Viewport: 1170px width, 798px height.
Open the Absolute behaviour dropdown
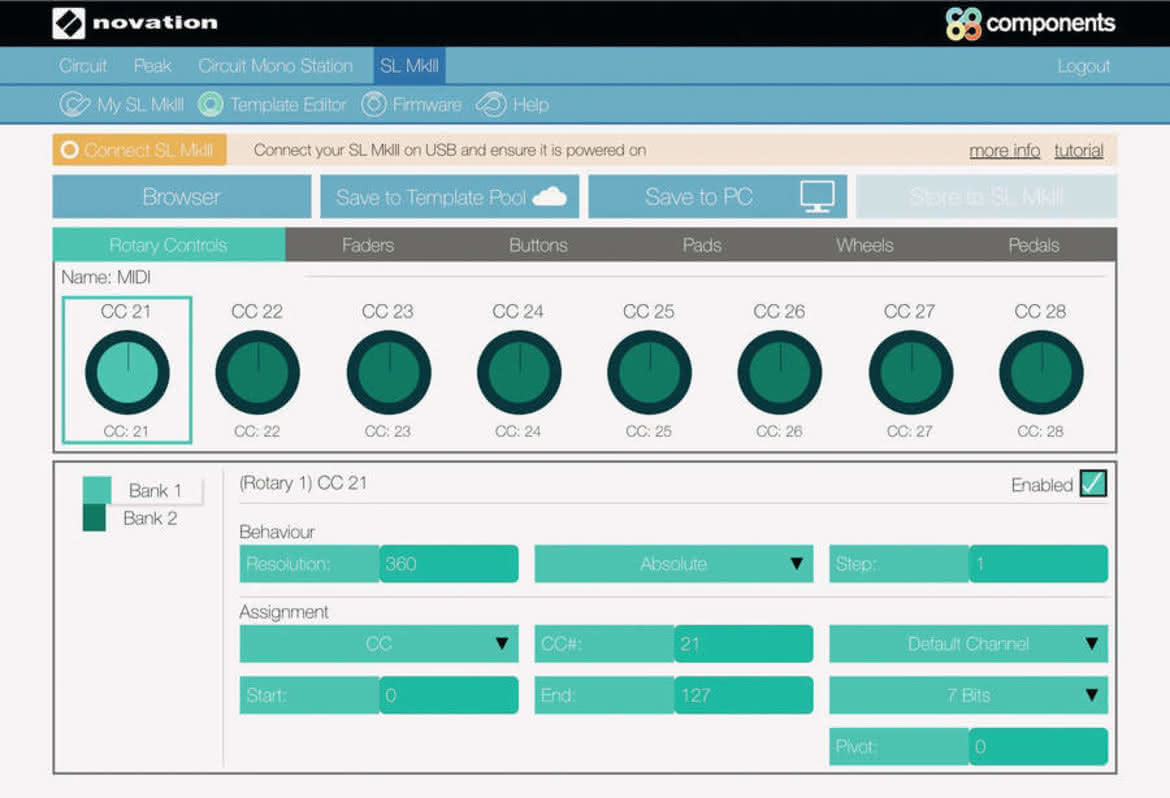[x=674, y=564]
